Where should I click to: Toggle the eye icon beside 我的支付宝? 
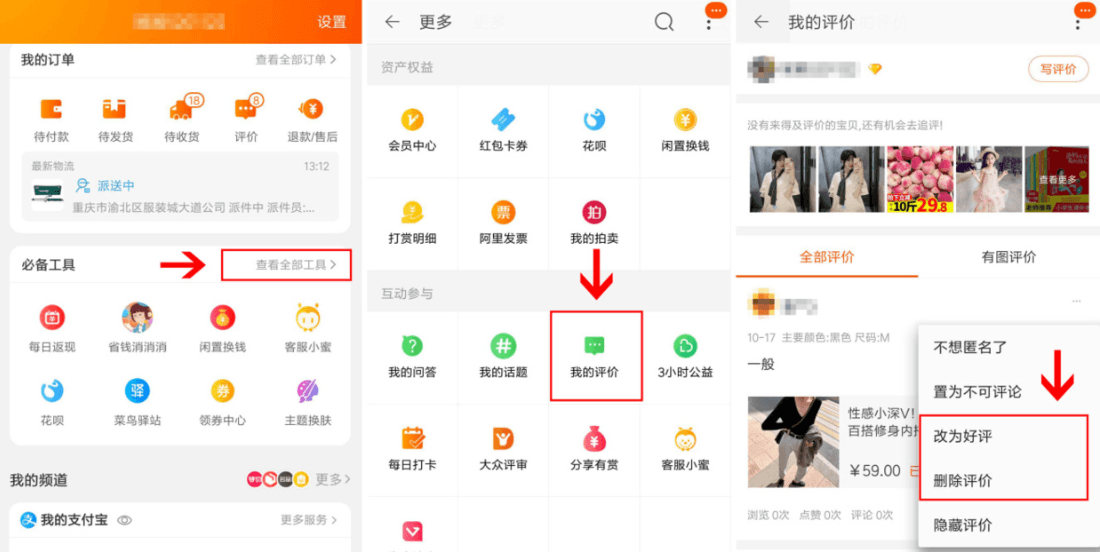(x=125, y=520)
